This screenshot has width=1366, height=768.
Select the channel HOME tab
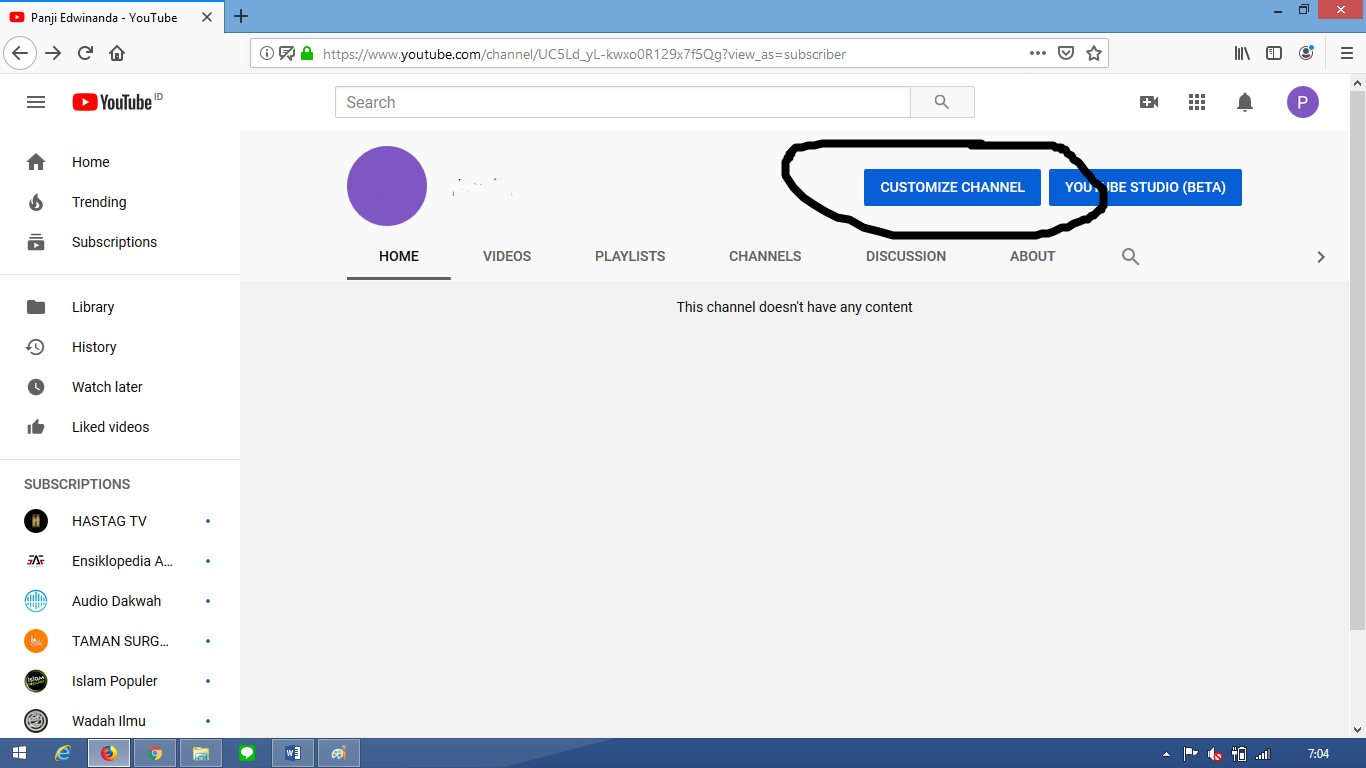coord(399,256)
